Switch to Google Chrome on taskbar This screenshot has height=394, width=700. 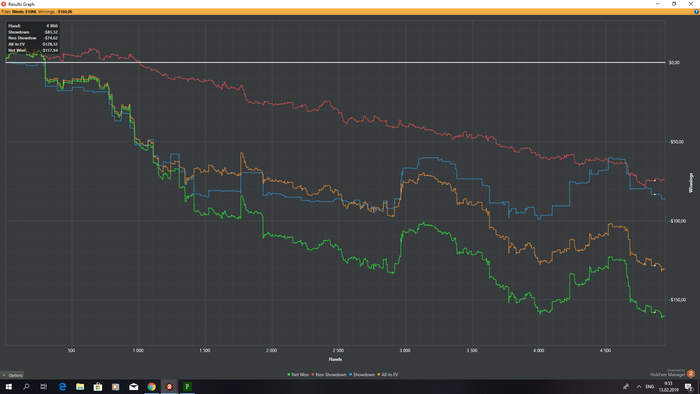click(x=151, y=387)
